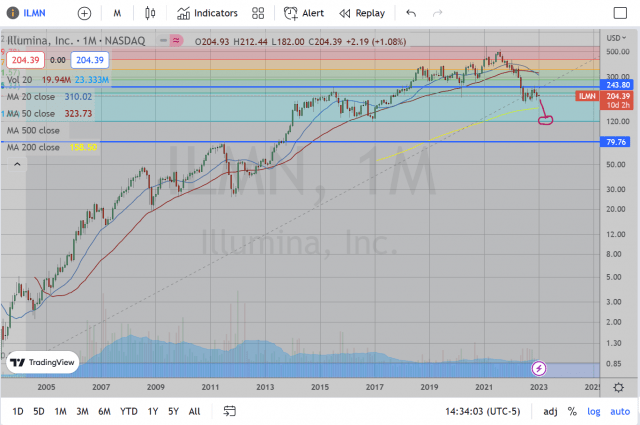Select the 5Y date range
This screenshot has height=425, width=640.
point(172,411)
